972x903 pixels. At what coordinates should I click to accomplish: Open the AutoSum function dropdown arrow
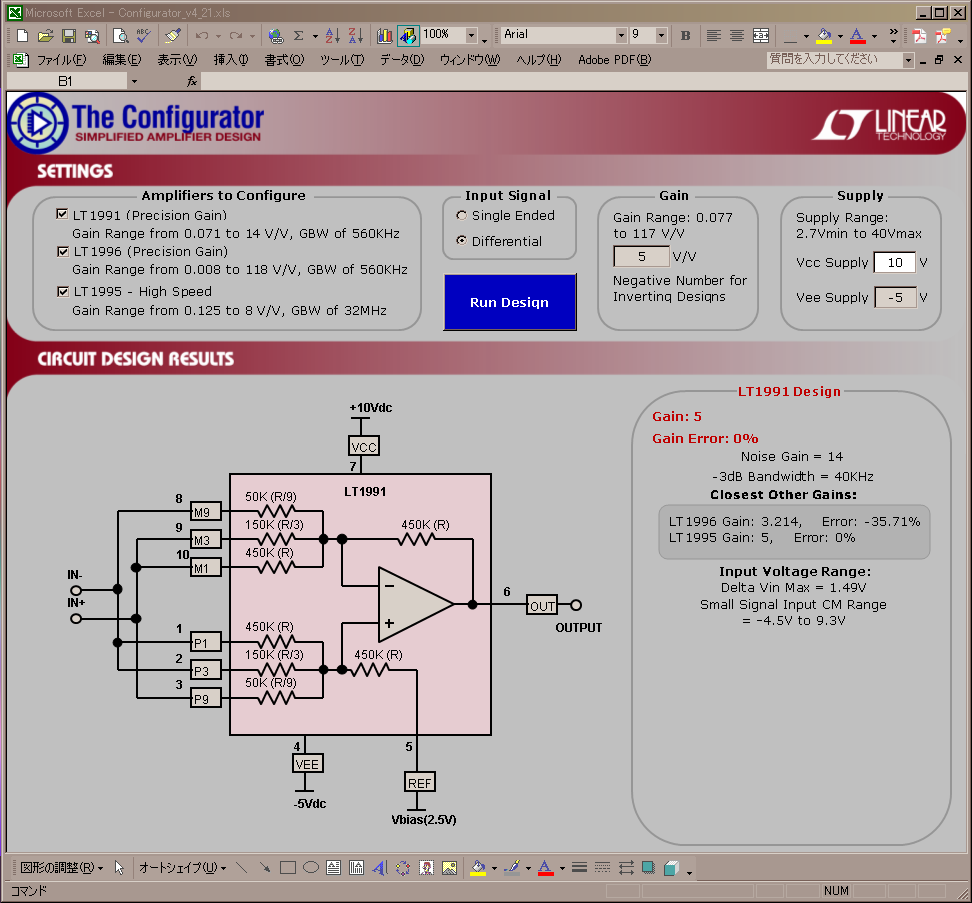(x=316, y=36)
